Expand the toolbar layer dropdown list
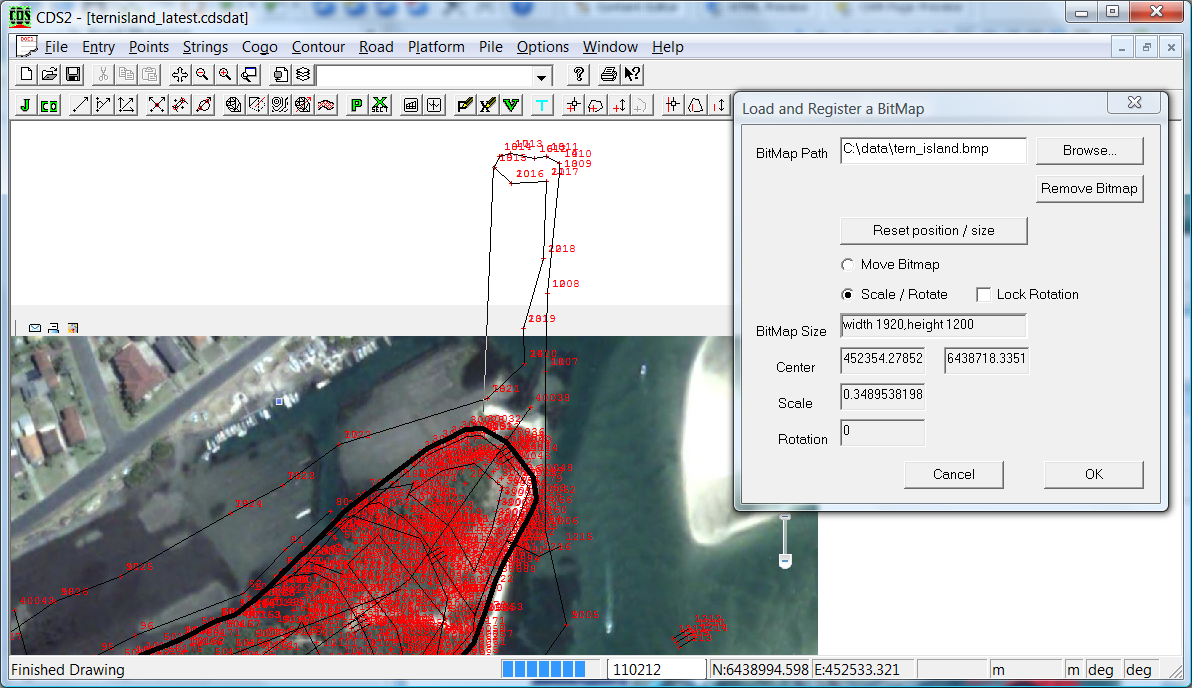The image size is (1192, 688). (542, 76)
